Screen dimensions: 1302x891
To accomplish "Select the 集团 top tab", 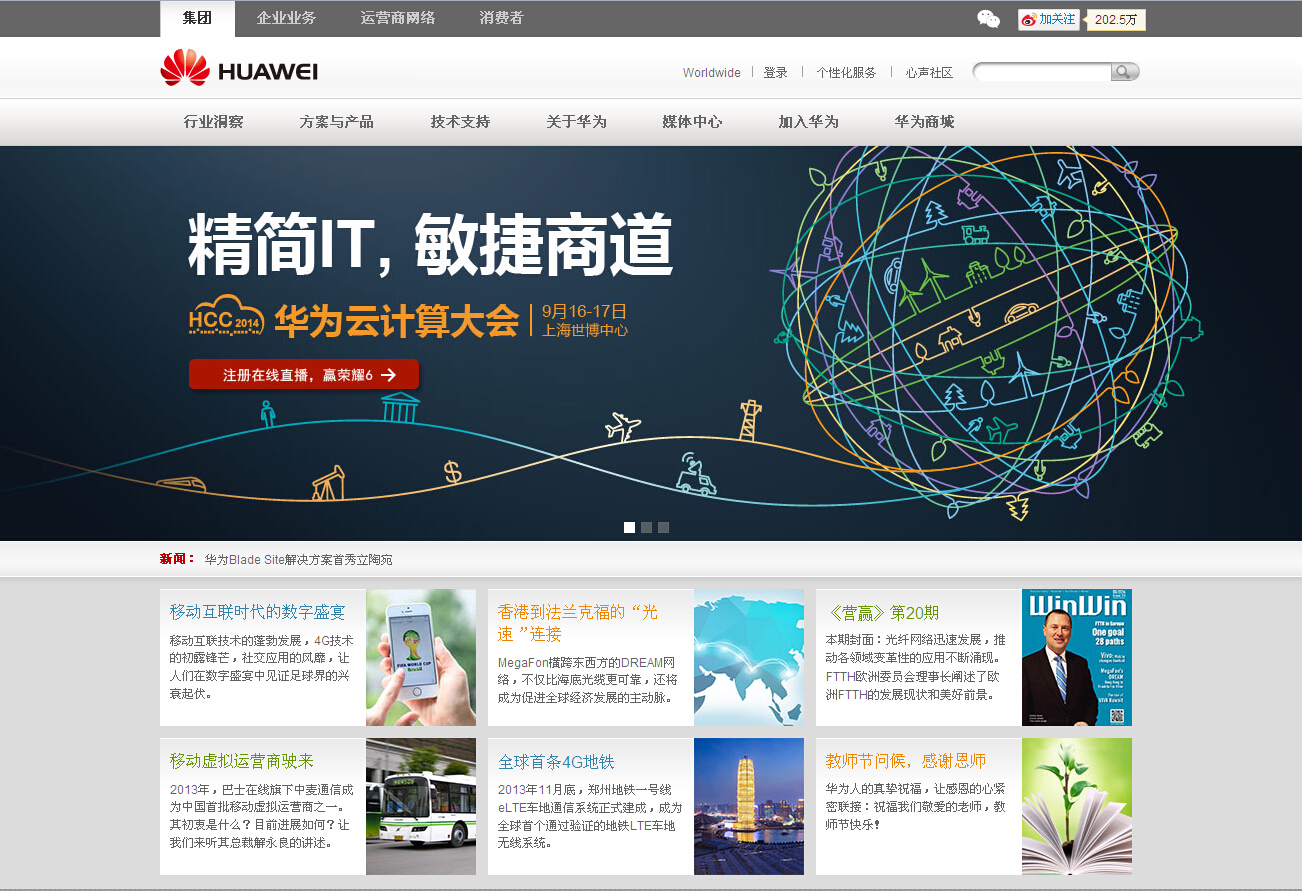I will [x=197, y=18].
